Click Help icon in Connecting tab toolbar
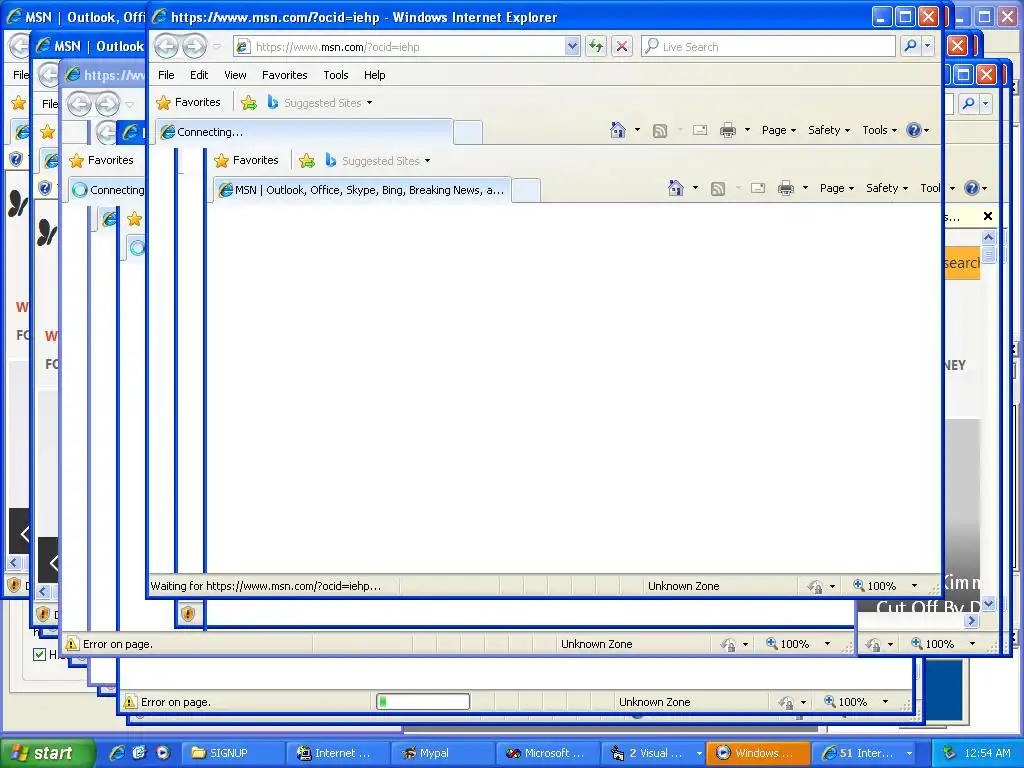The image size is (1024, 768). (x=914, y=130)
